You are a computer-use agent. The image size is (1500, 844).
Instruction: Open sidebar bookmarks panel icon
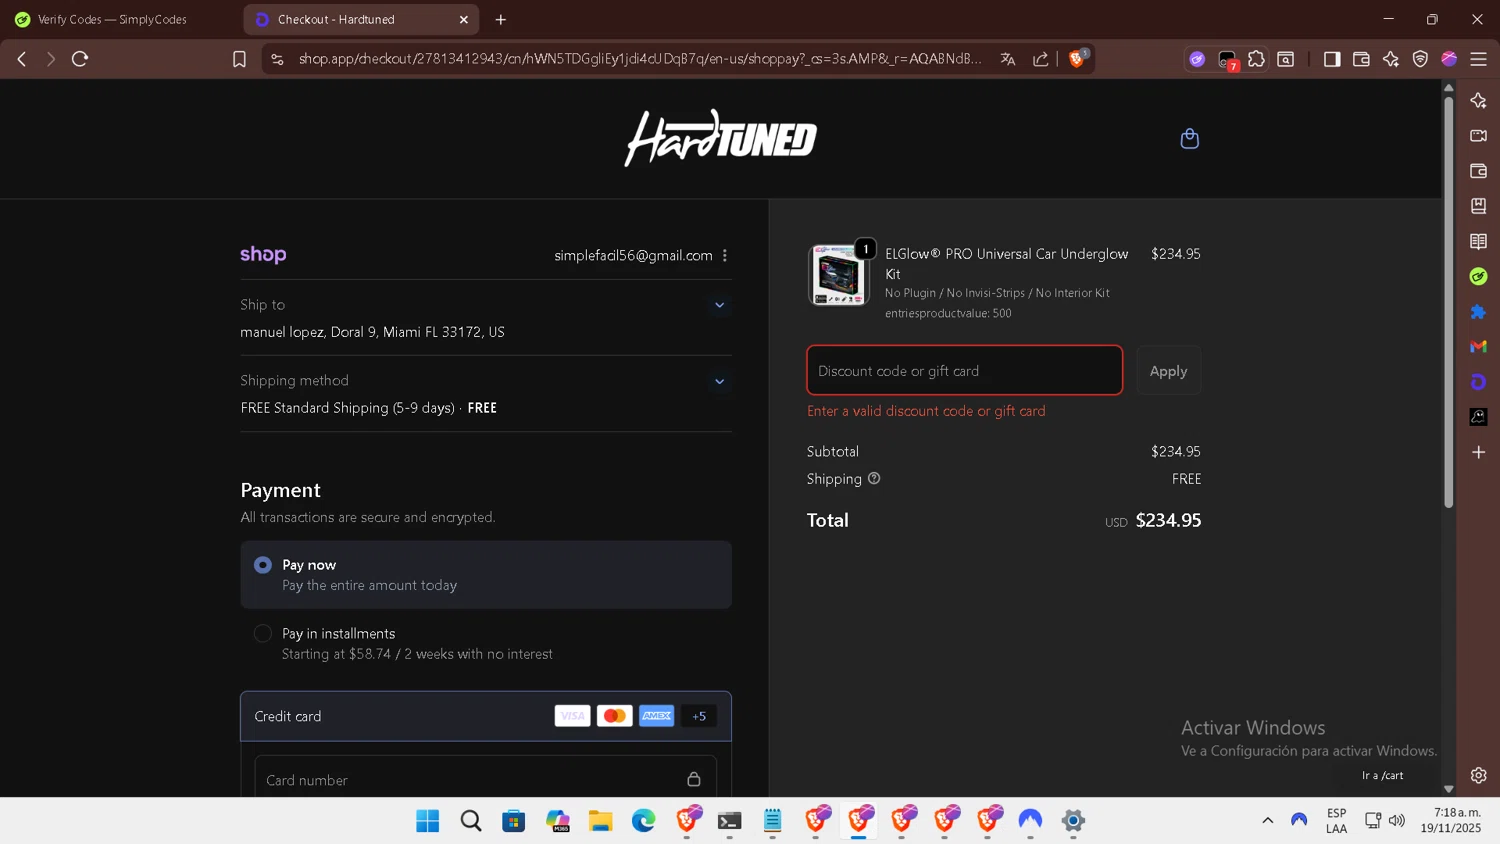click(x=1478, y=206)
